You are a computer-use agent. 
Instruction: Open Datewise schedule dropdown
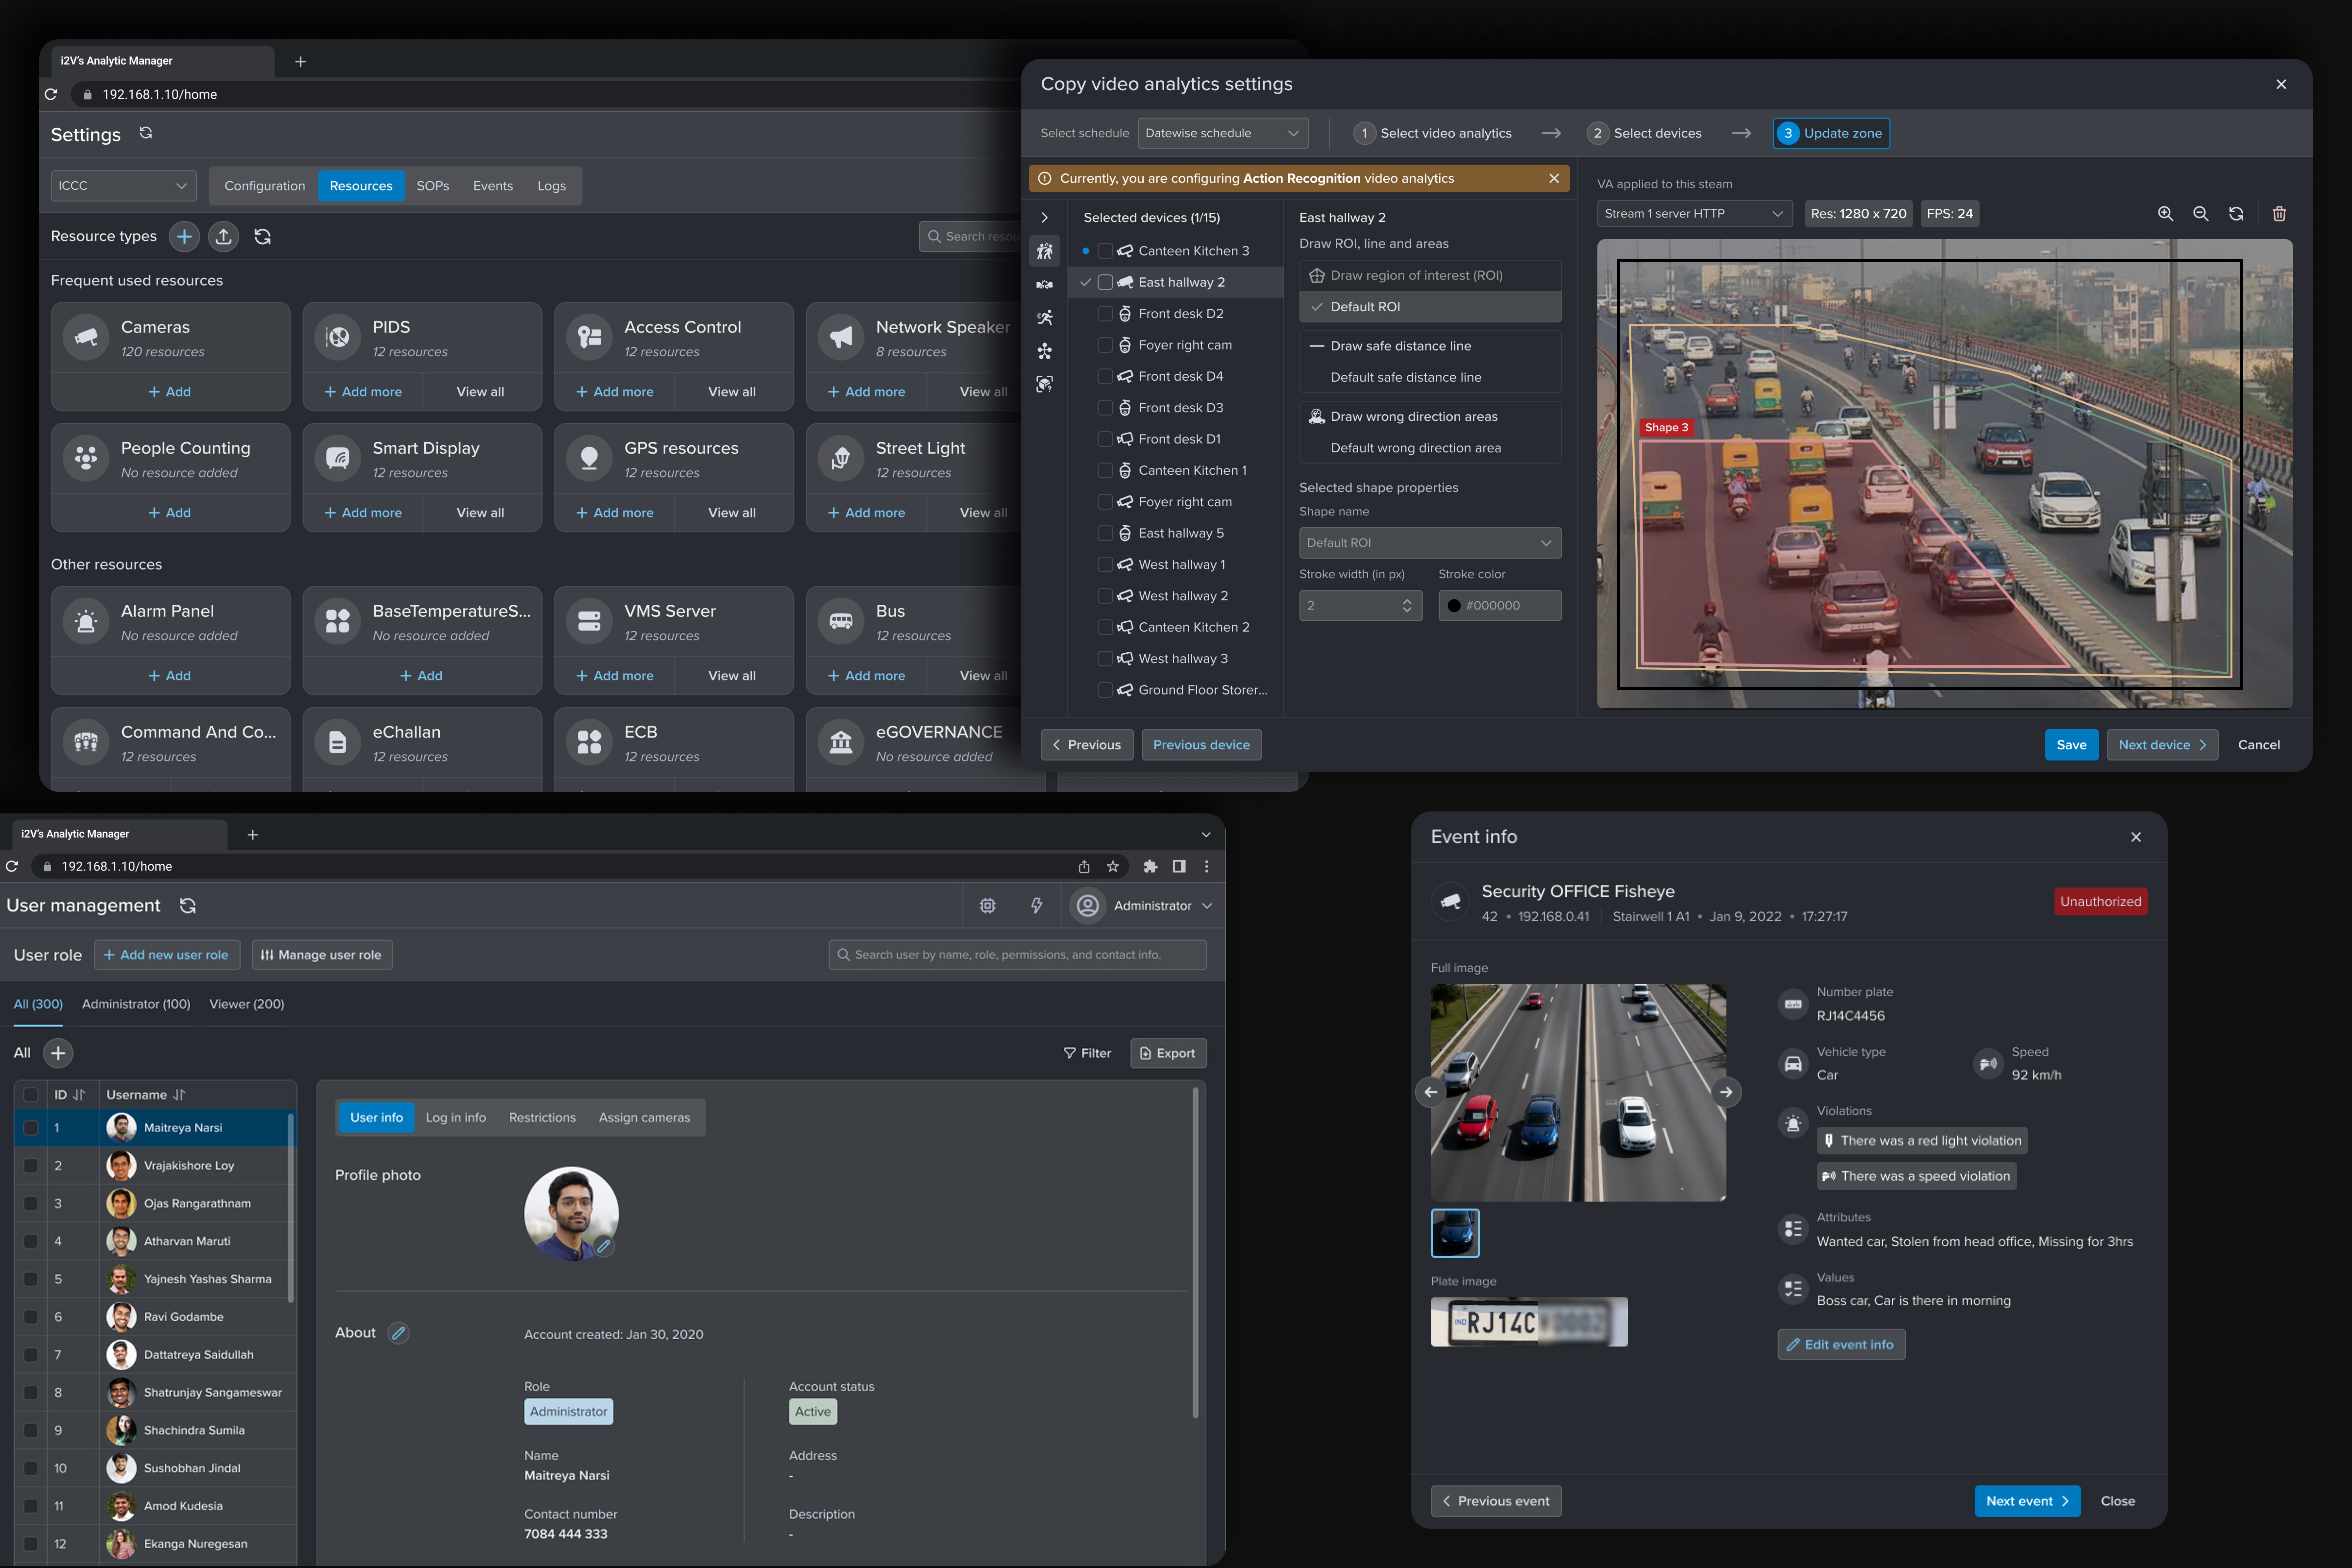1222,133
